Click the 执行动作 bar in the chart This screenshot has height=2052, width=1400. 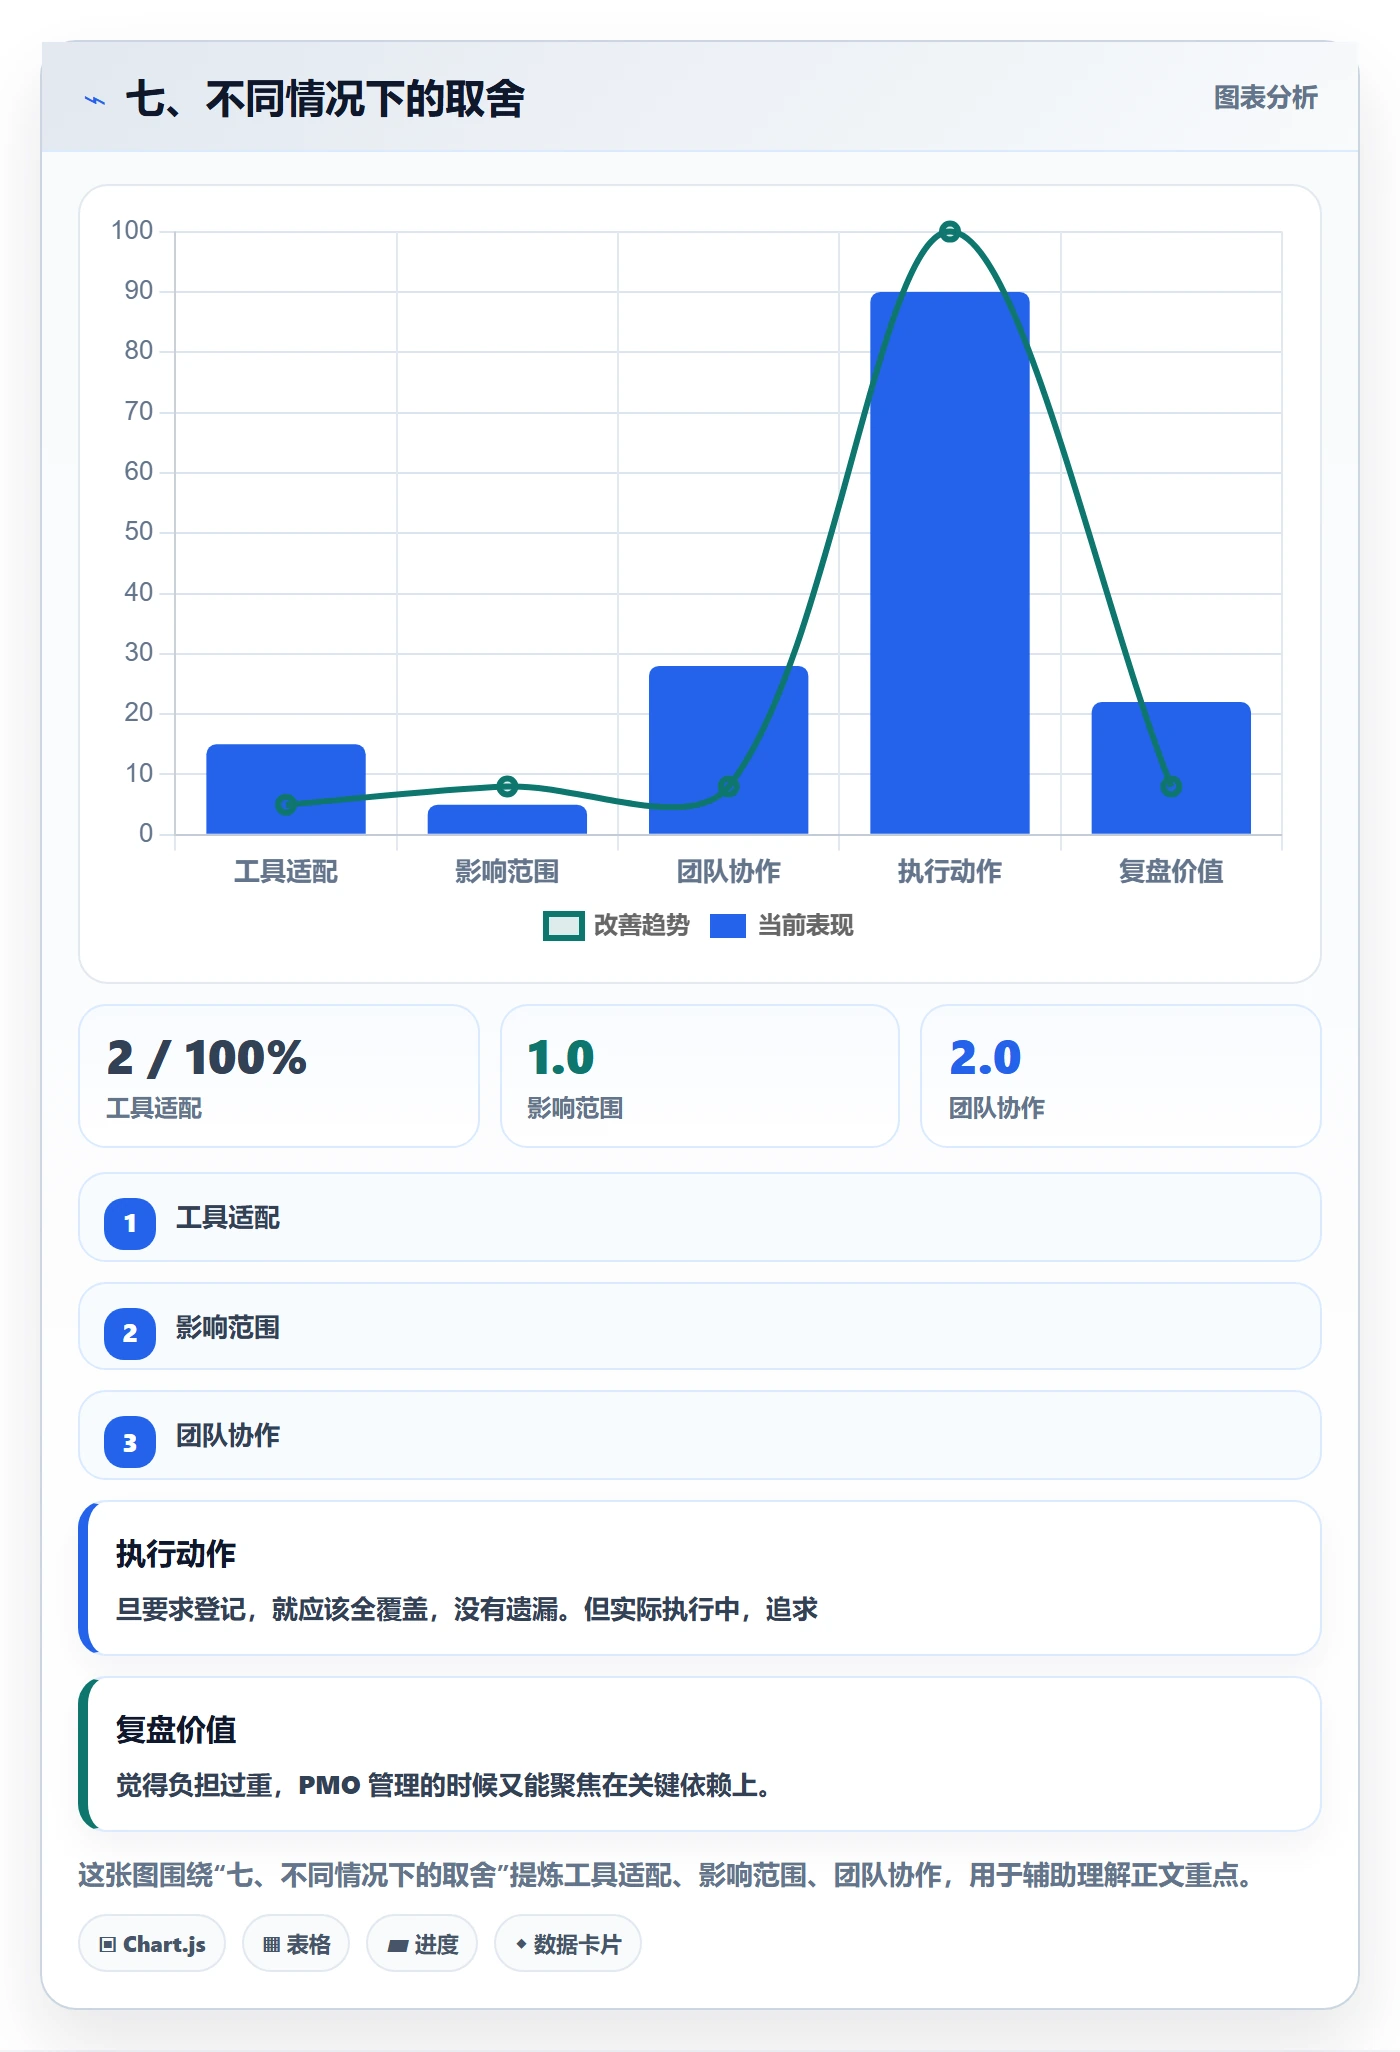click(950, 563)
